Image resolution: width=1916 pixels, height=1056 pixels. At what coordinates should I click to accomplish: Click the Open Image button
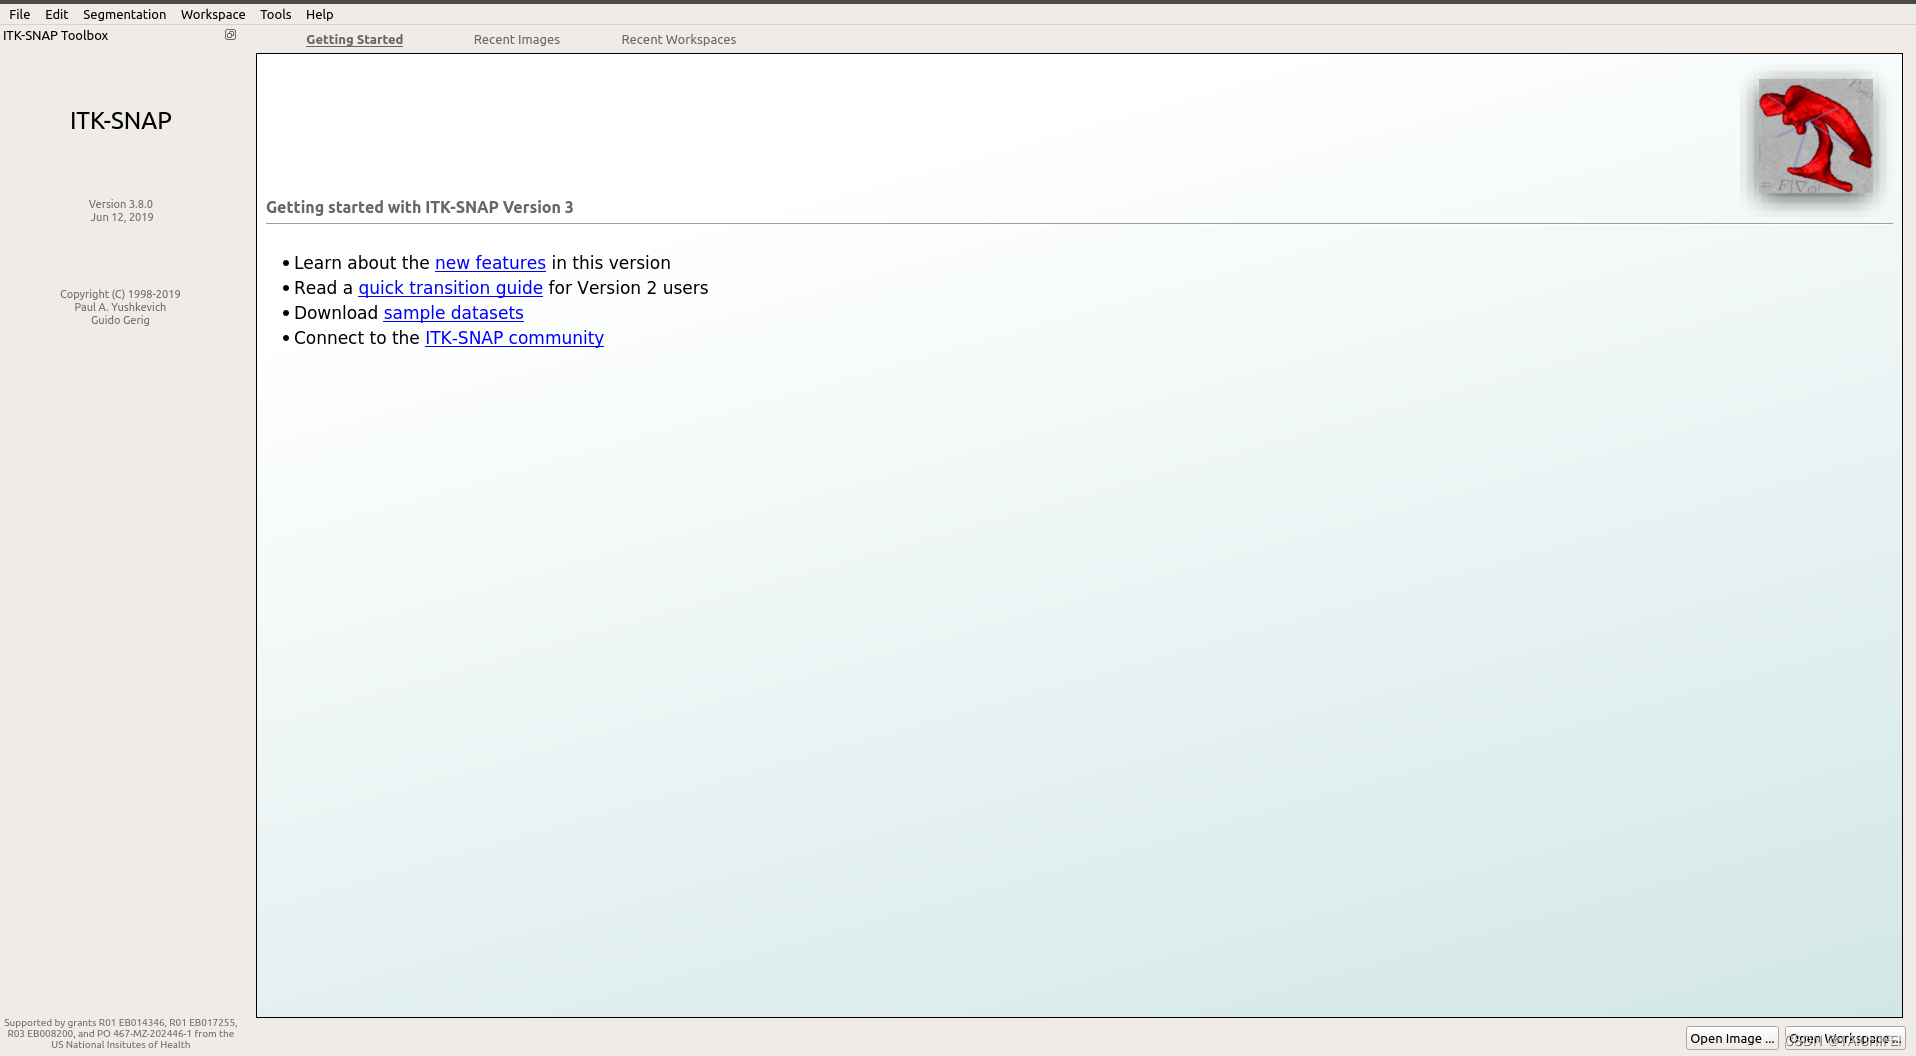click(1732, 1038)
